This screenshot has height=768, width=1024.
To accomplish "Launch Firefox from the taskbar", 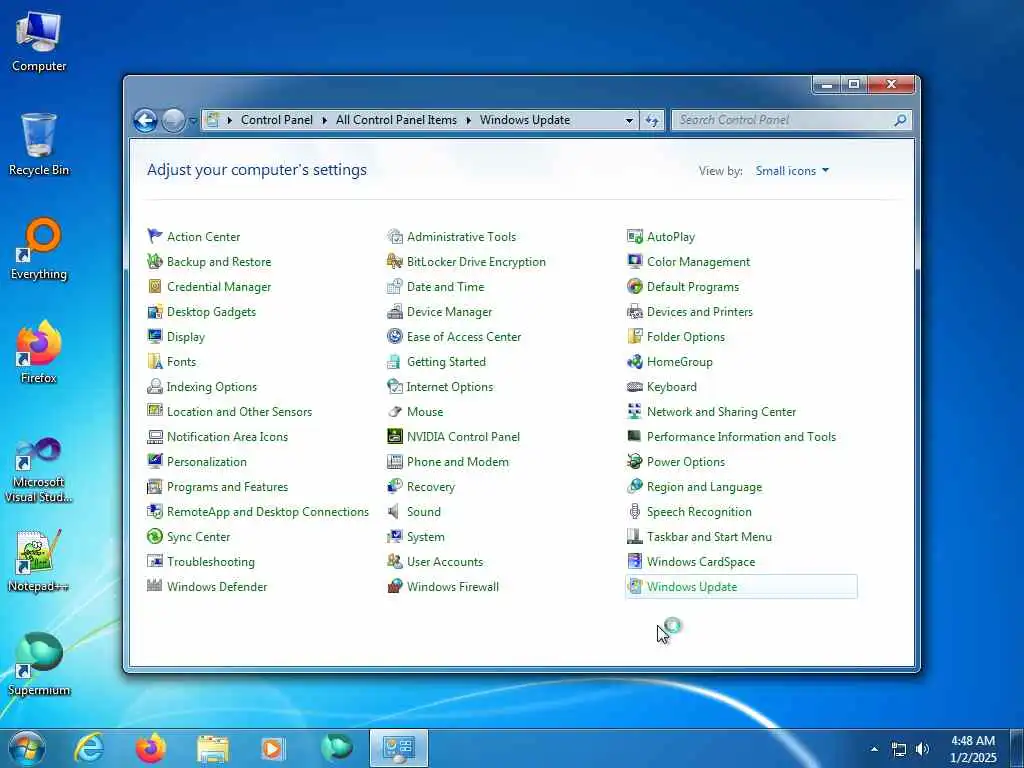I will (151, 748).
